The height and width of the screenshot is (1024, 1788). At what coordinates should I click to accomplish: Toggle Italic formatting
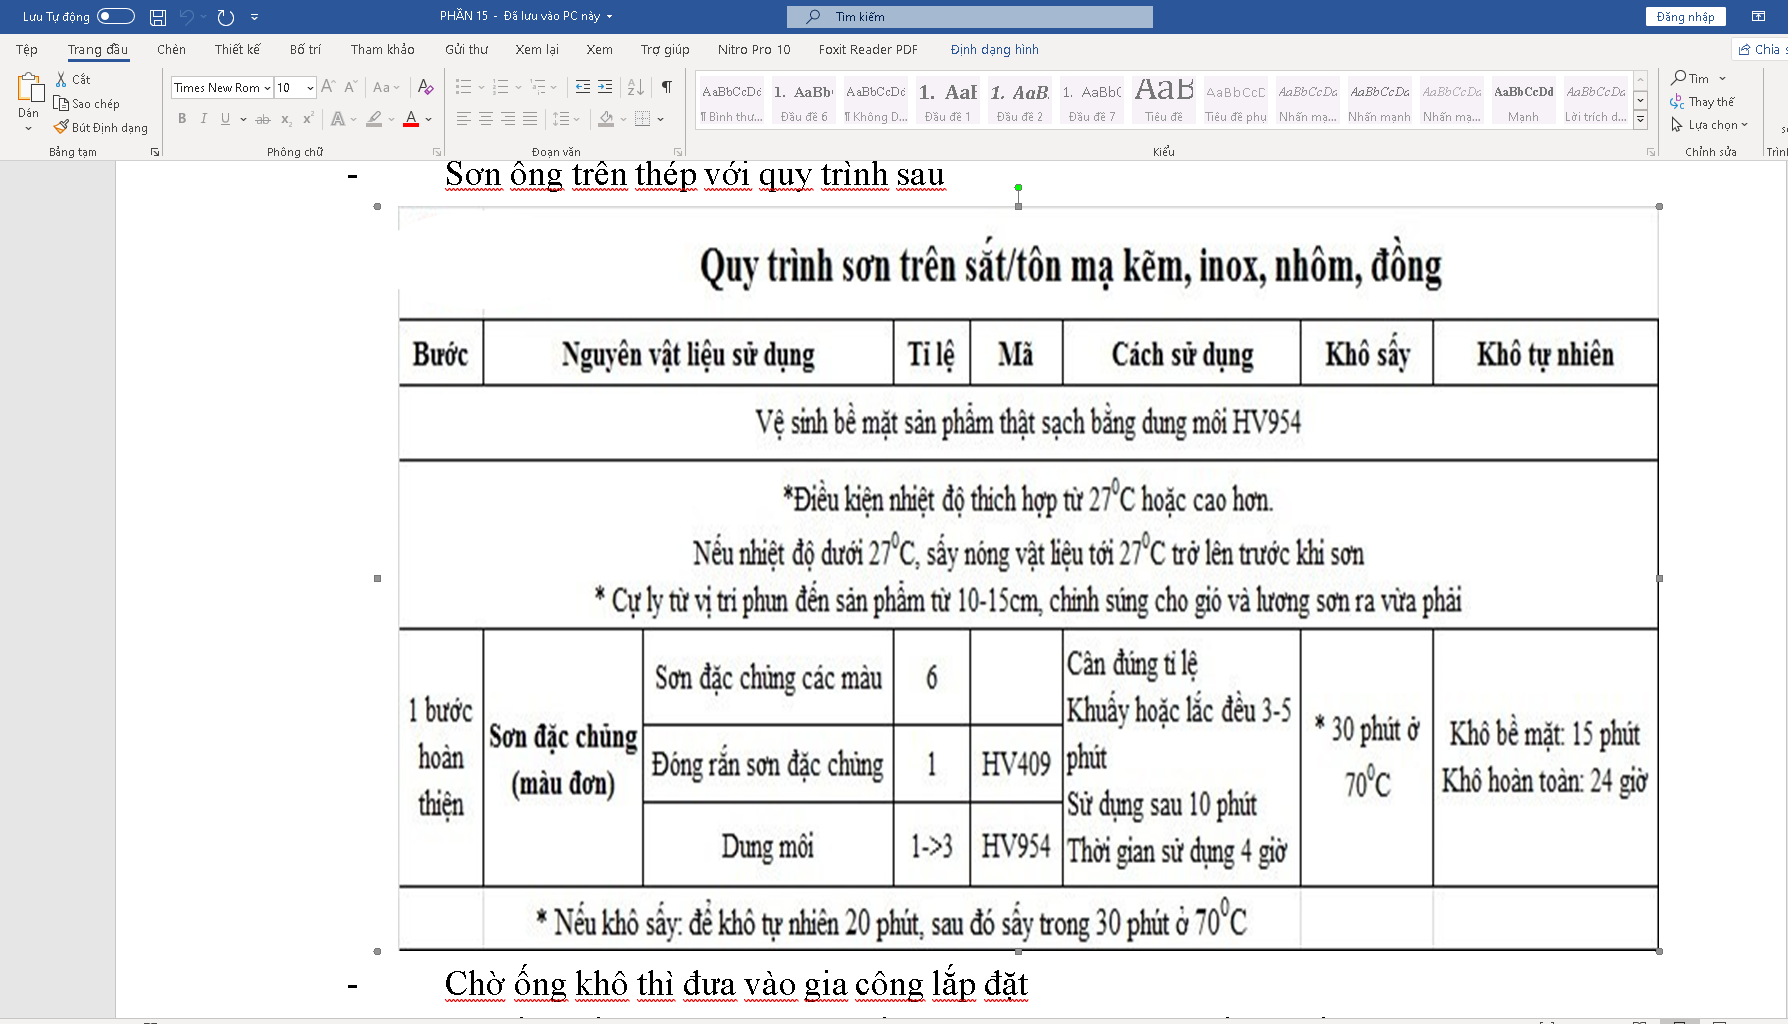pos(204,119)
